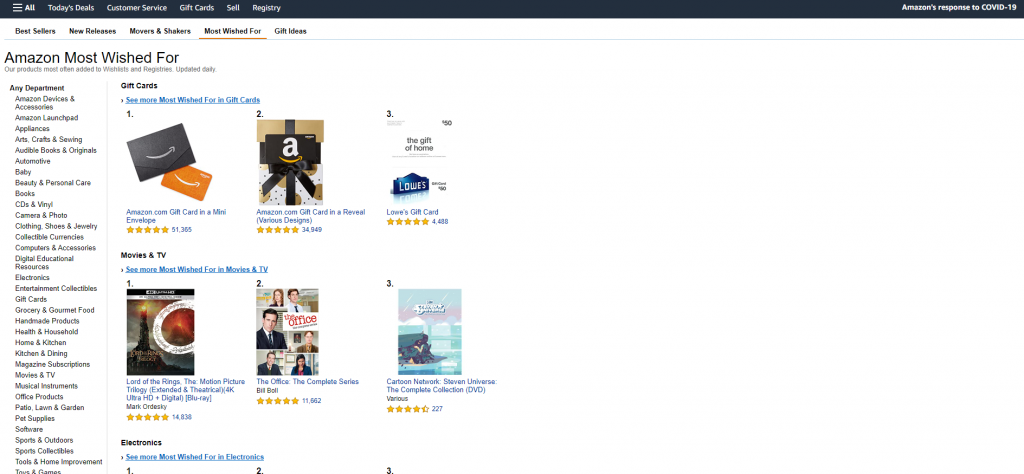This screenshot has width=1024, height=474.
Task: Open Software department
Action: click(x=29, y=430)
